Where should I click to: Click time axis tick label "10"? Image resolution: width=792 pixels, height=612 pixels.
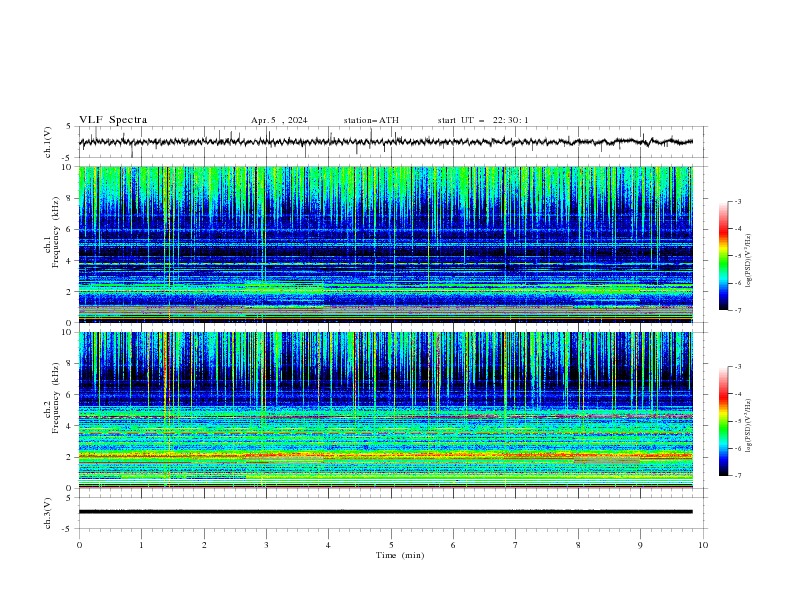(x=703, y=545)
